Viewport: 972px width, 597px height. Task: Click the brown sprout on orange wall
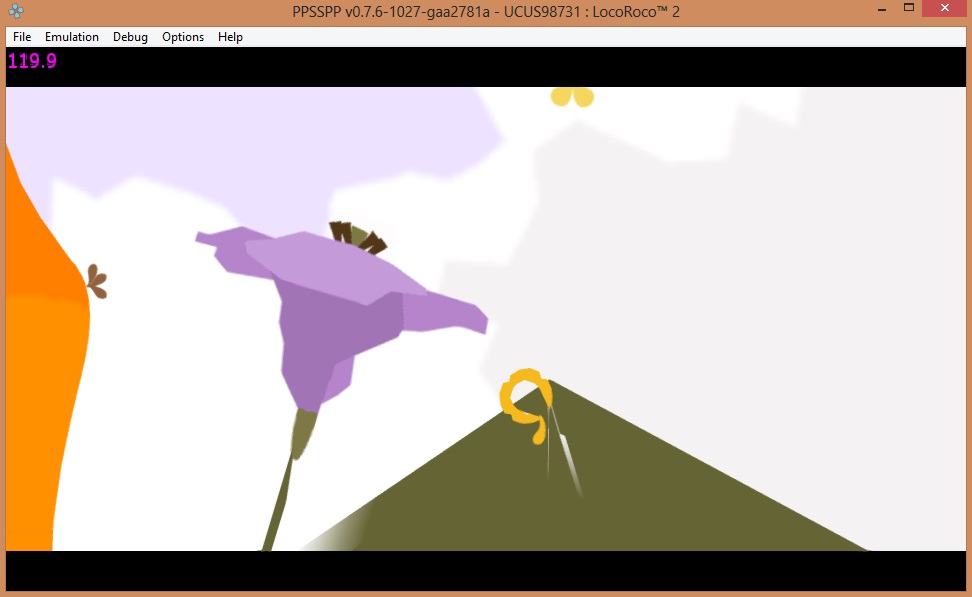[x=97, y=282]
